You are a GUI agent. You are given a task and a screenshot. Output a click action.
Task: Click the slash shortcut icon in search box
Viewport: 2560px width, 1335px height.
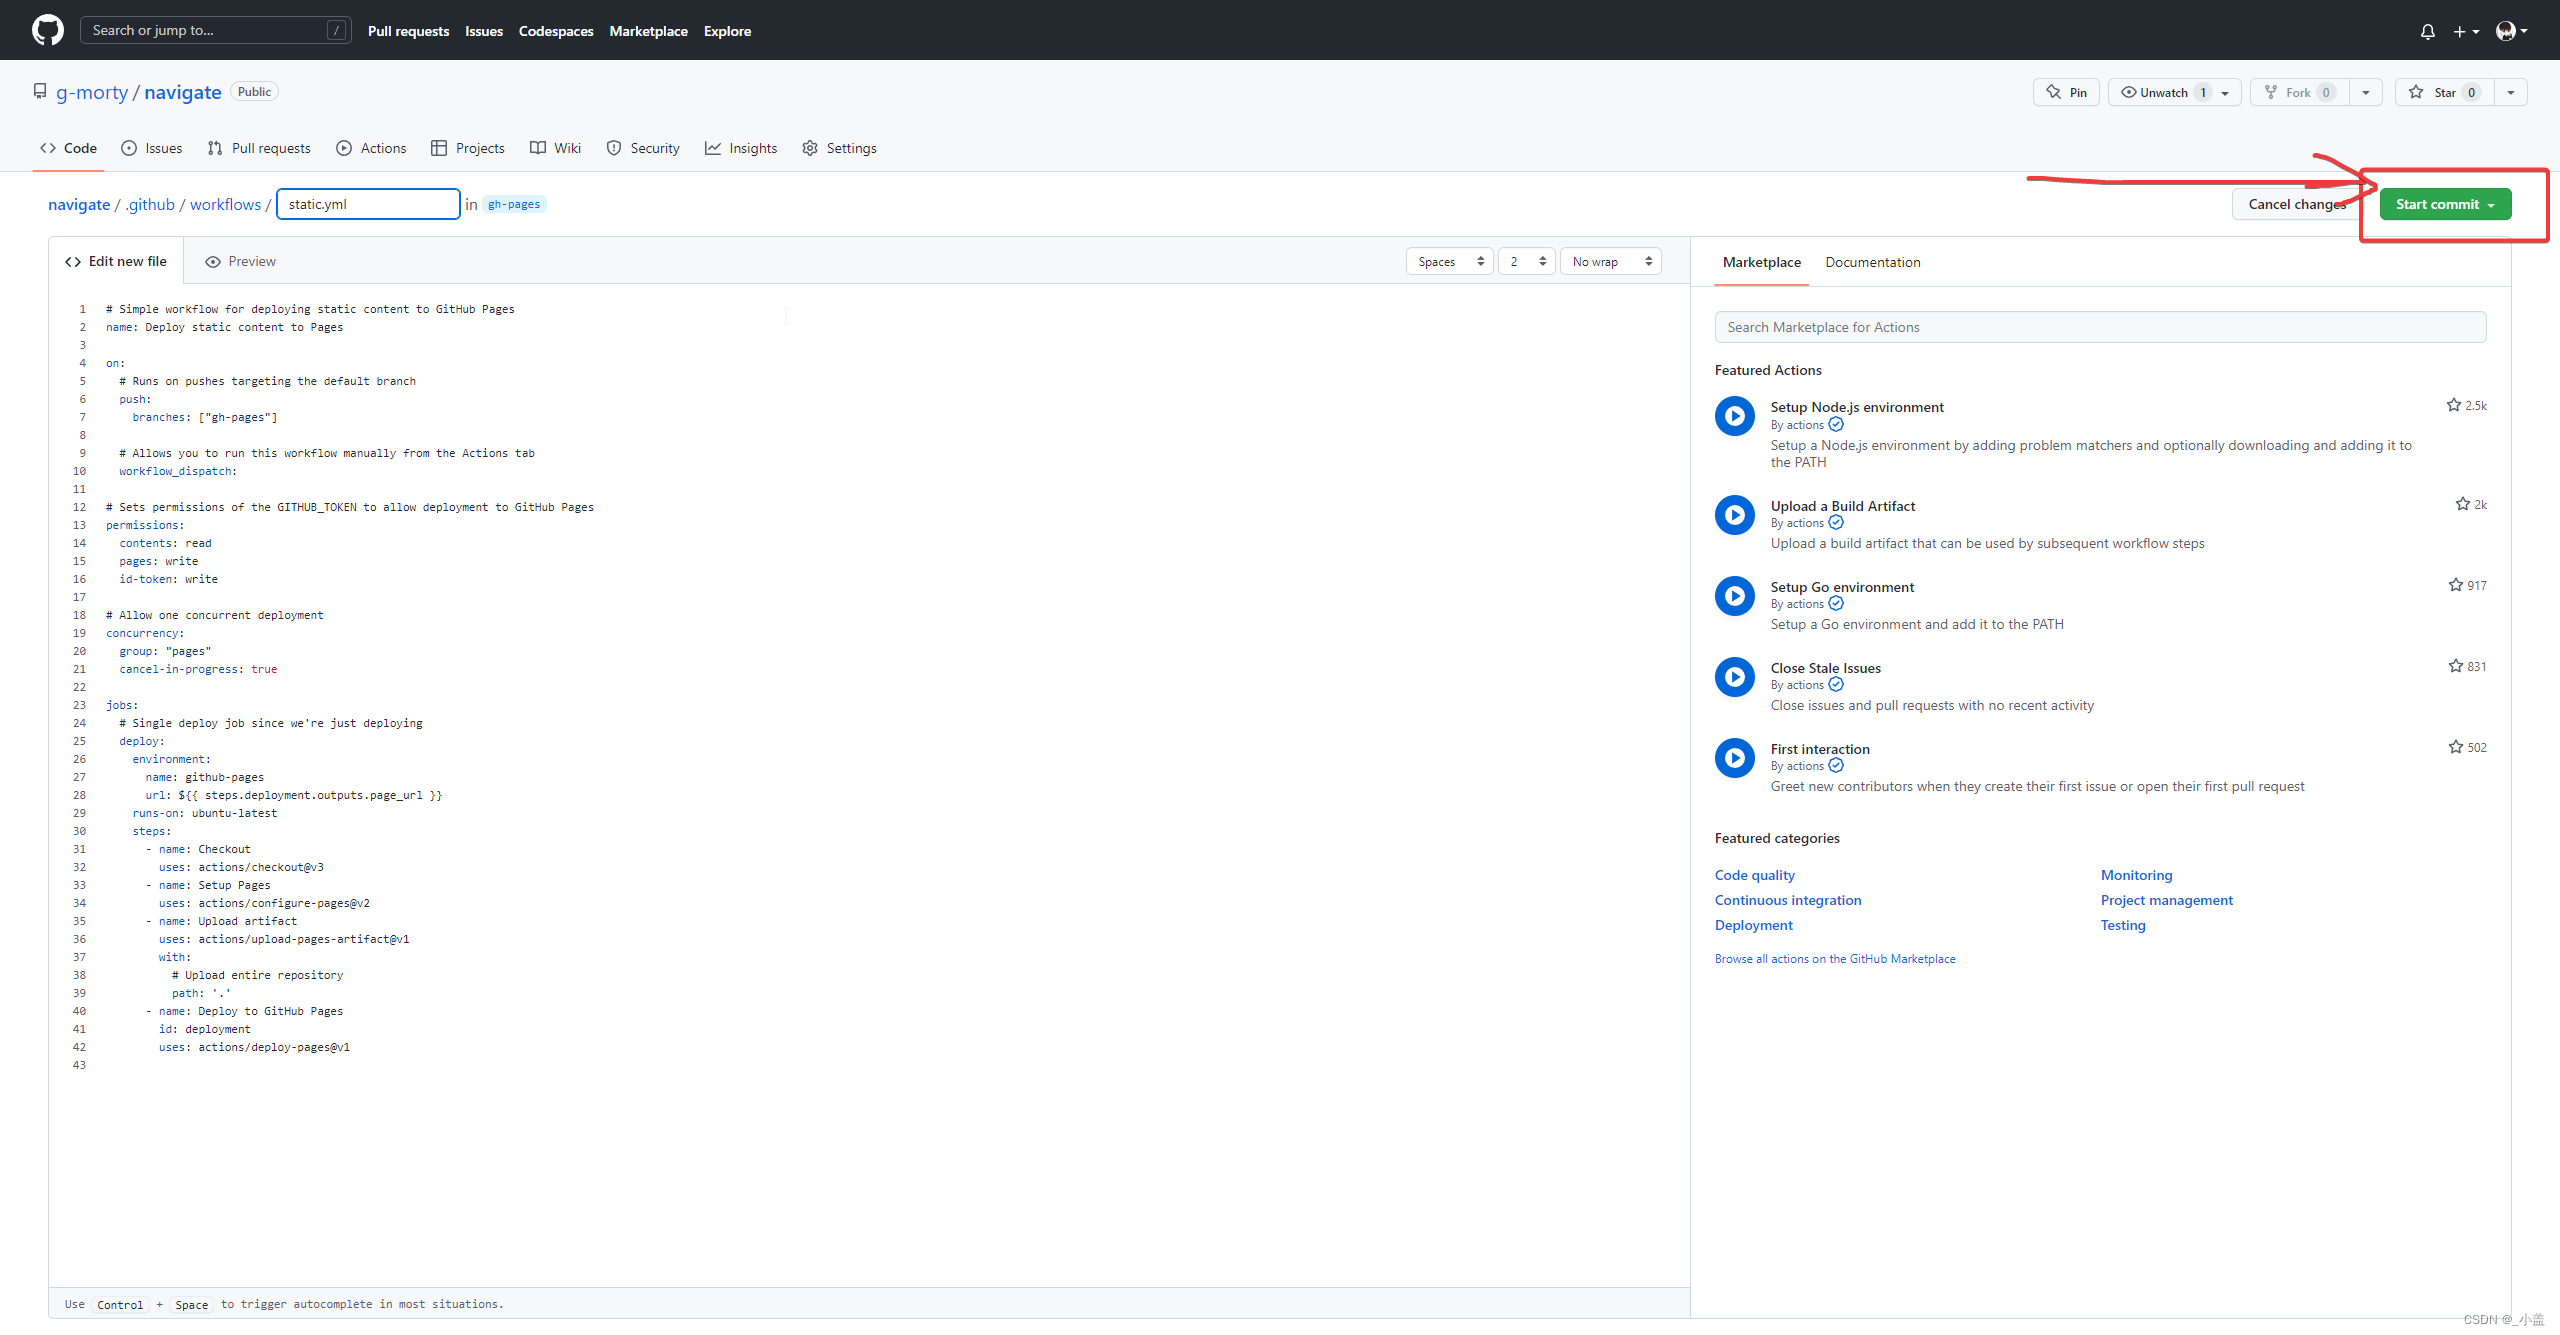(x=337, y=31)
